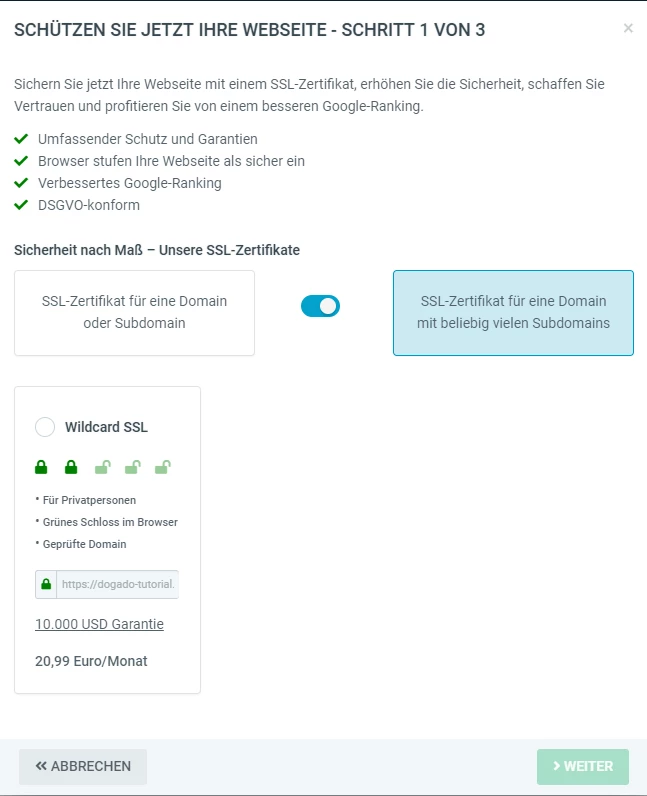Click the 20,99 Euro/Monat price text
Image resolution: width=647 pixels, height=796 pixels.
(91, 661)
